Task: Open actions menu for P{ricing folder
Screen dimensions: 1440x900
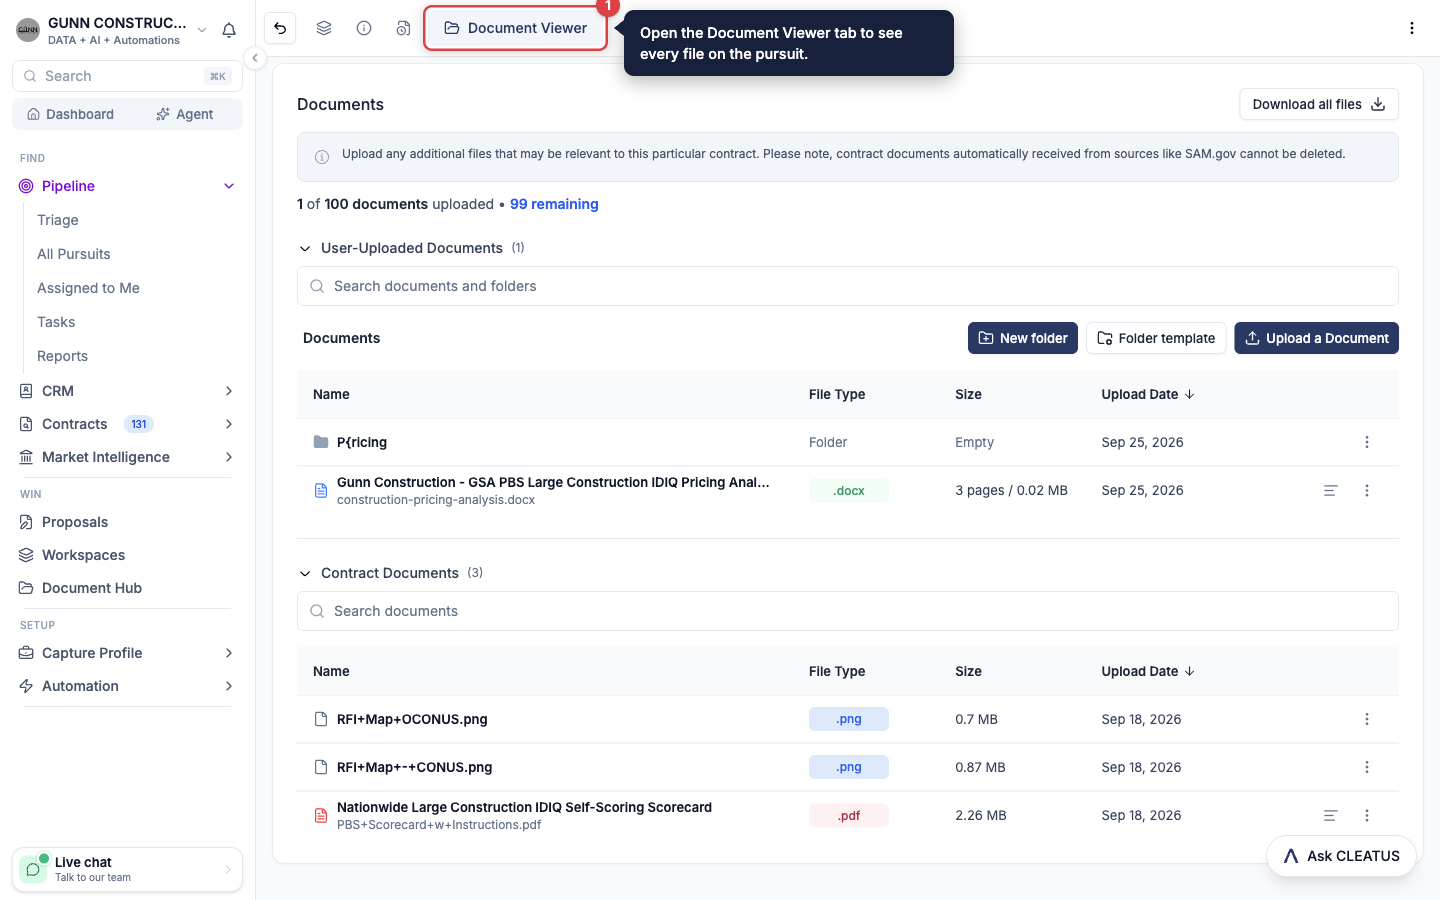Action: [x=1367, y=442]
